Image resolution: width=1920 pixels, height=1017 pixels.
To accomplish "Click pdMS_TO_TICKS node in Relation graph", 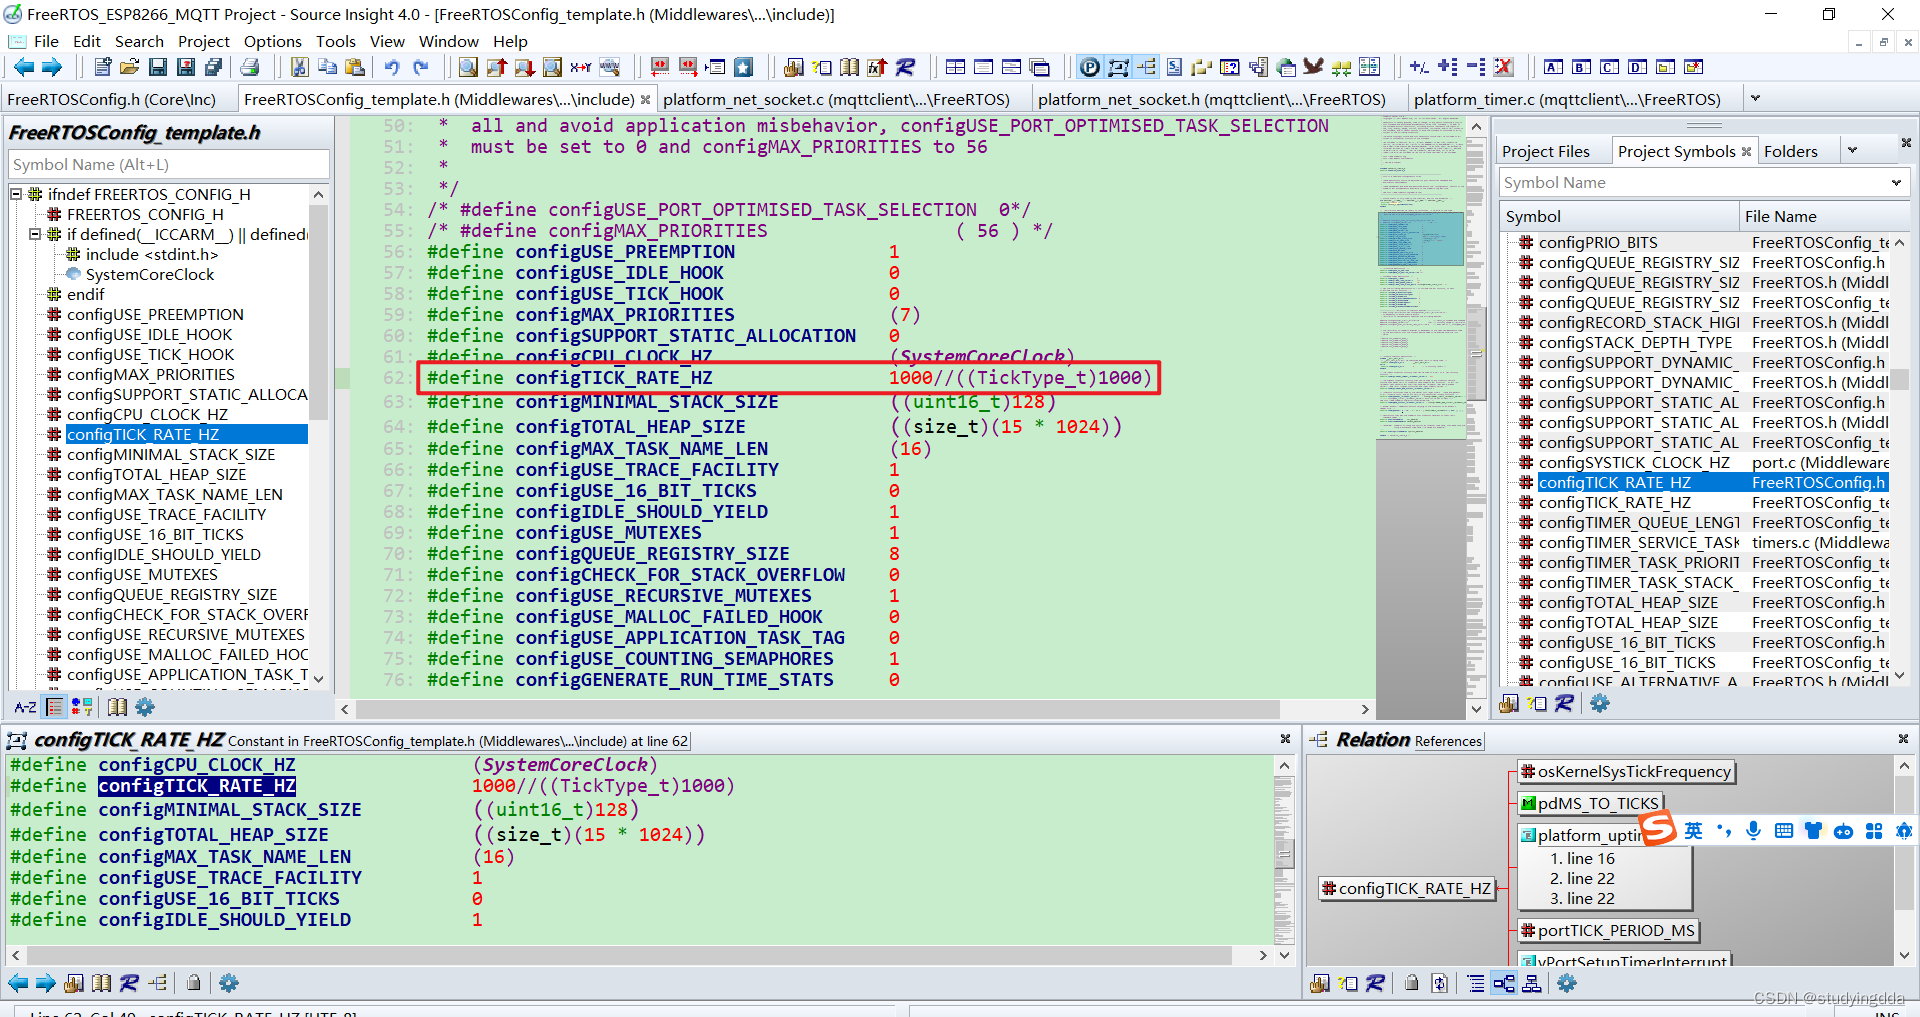I will [1589, 803].
